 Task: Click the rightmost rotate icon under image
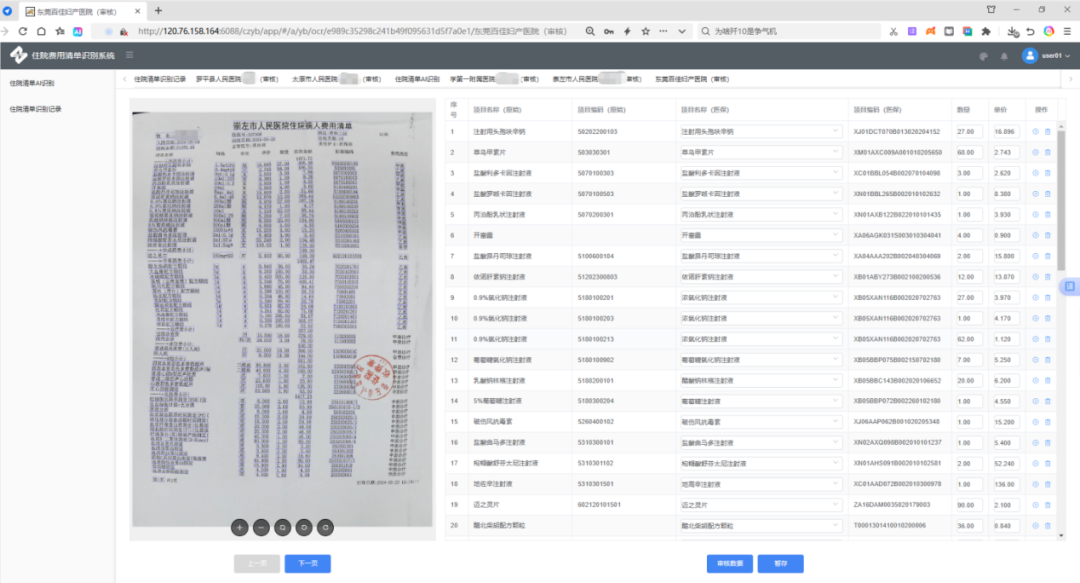tap(326, 526)
